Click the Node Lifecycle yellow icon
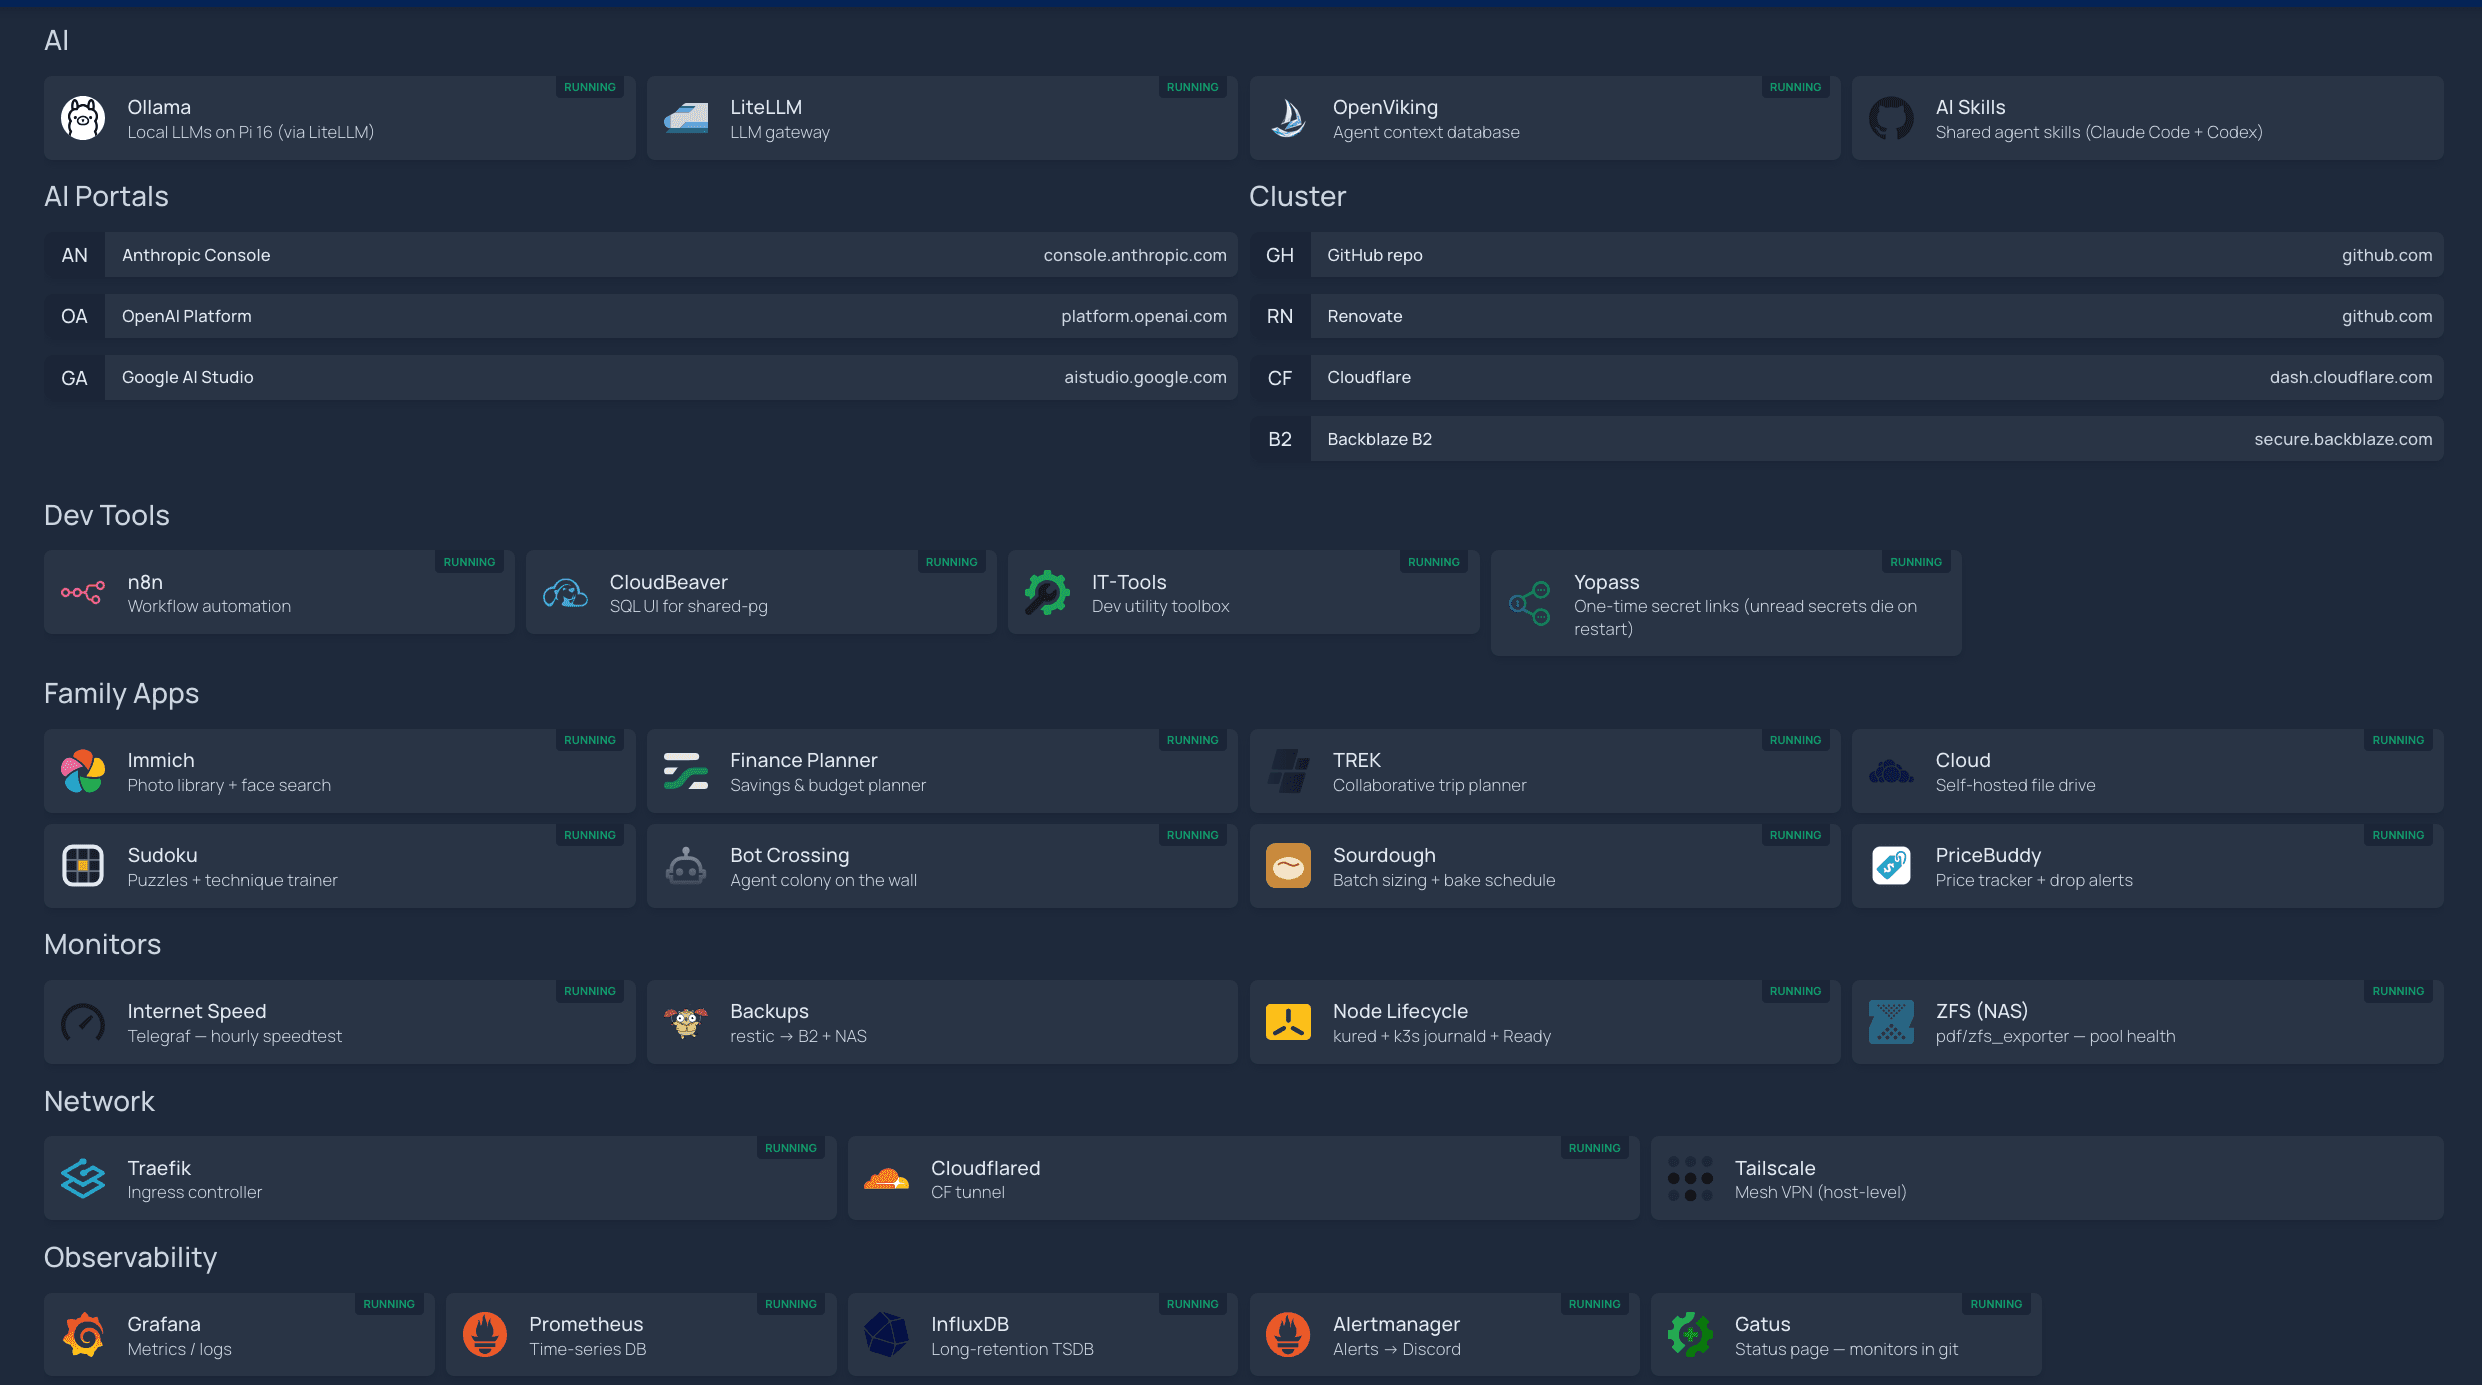The height and width of the screenshot is (1385, 2482). click(1288, 1023)
